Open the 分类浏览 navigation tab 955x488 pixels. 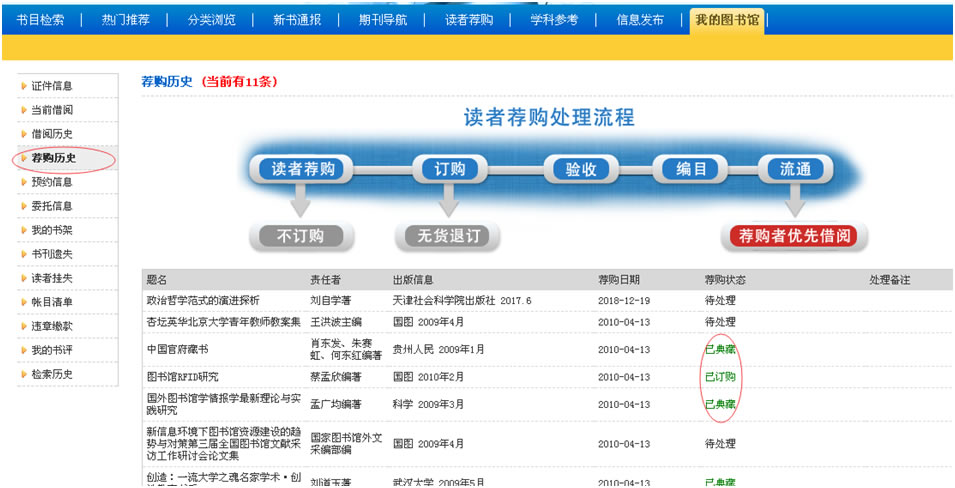pos(211,20)
